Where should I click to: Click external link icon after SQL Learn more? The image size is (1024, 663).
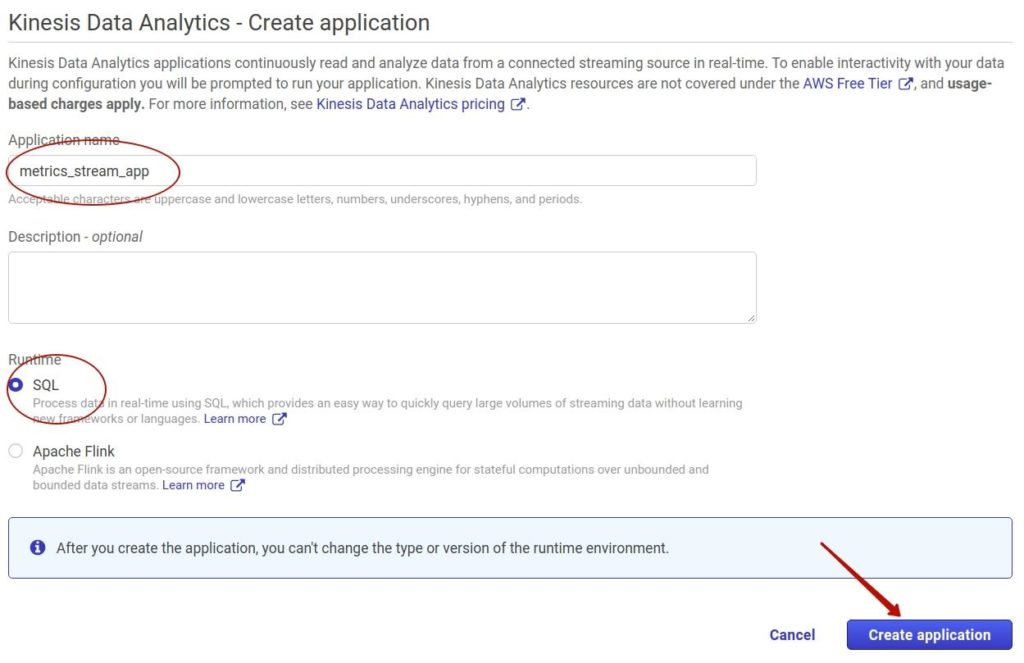click(x=279, y=419)
